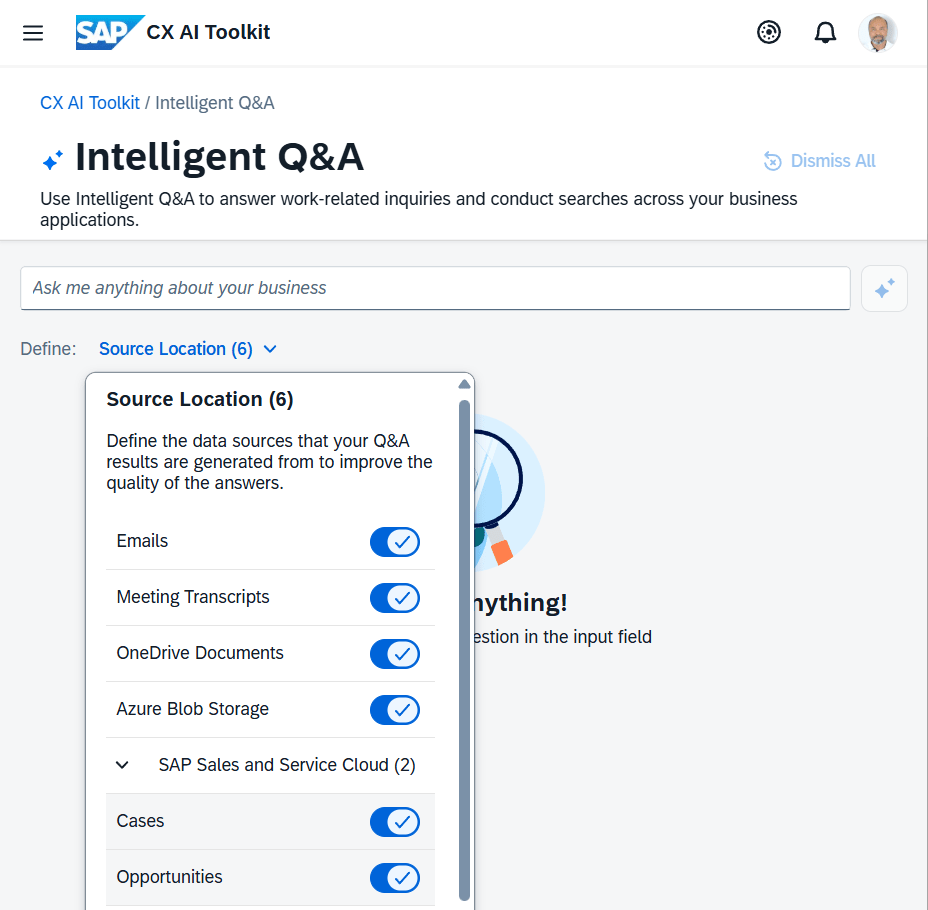Click the AI sparkle submit button

coord(884,289)
